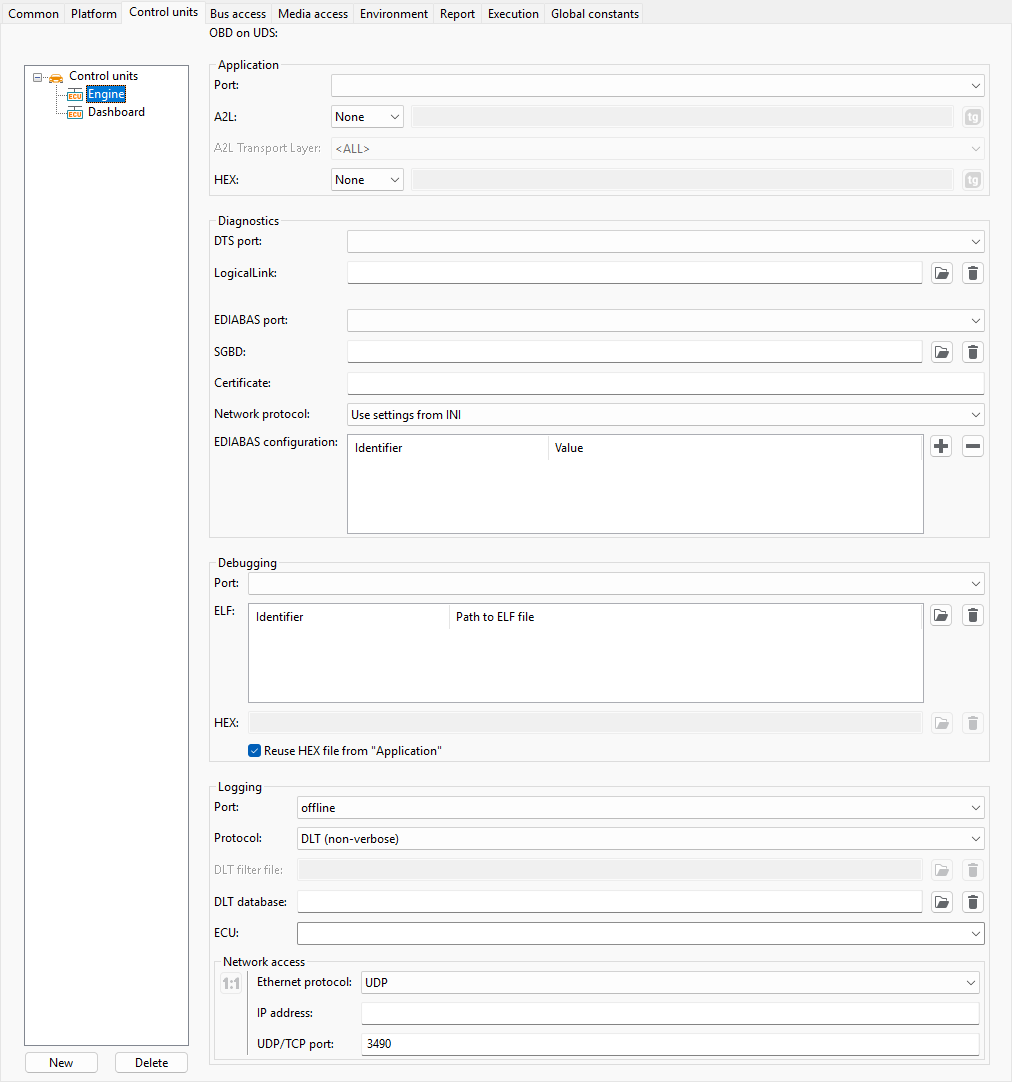
Task: Browse for an SGBD file
Action: coord(942,352)
